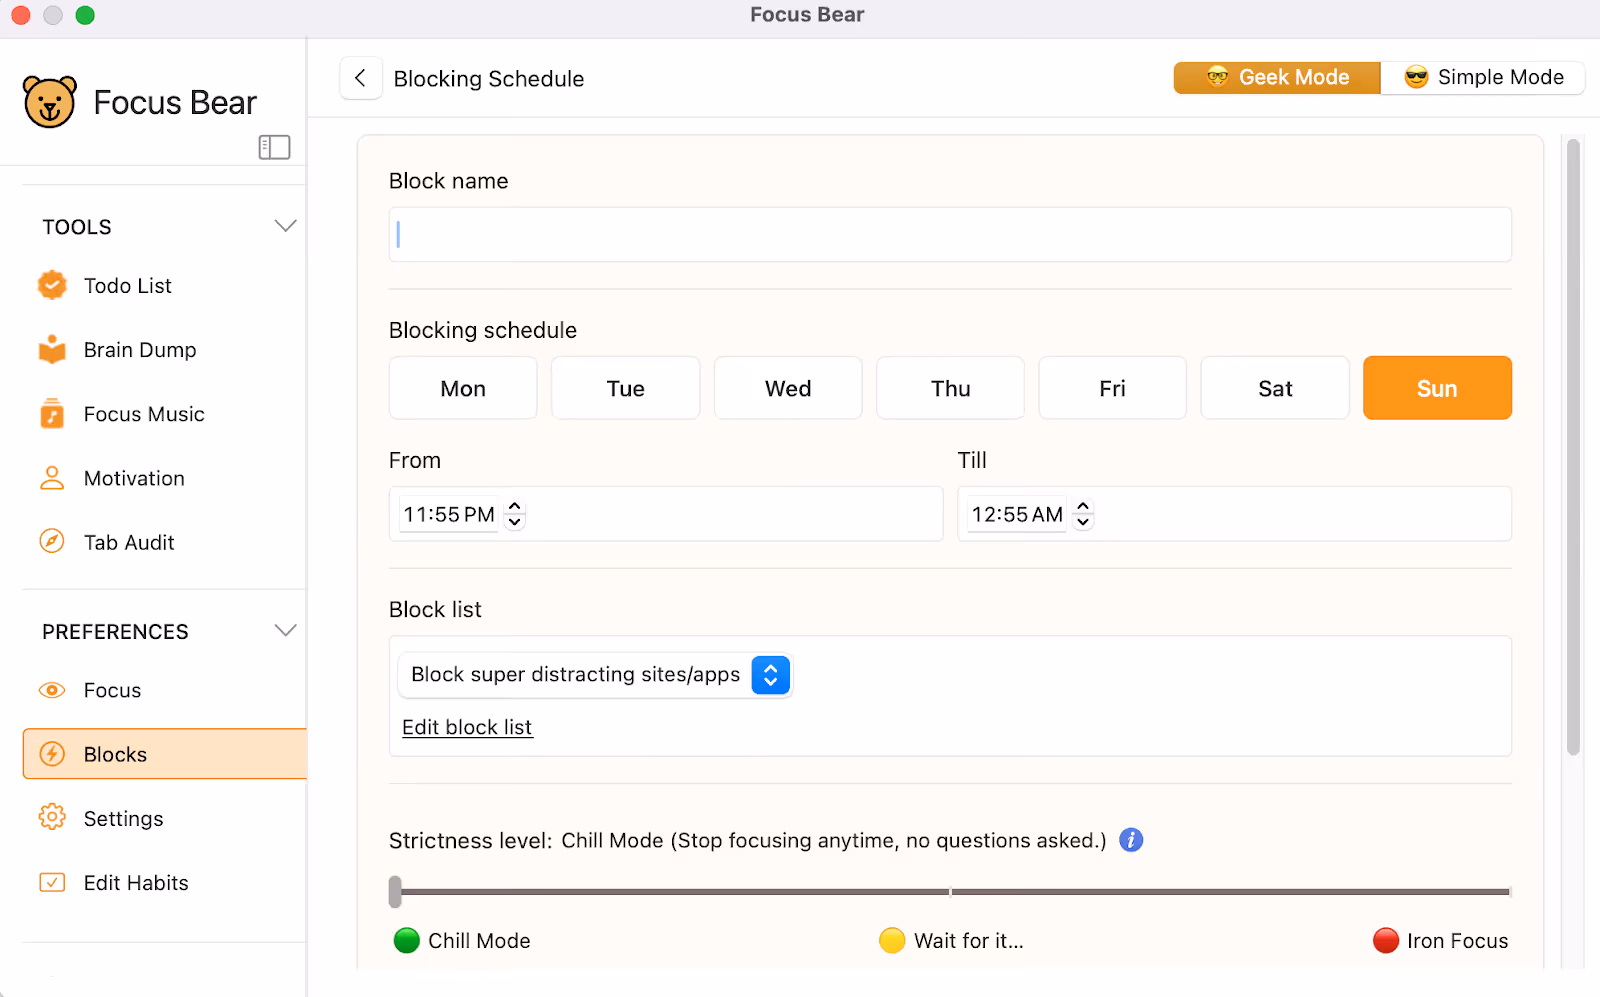Toggle Fri in blocking schedule
The height and width of the screenshot is (997, 1600).
(1112, 388)
